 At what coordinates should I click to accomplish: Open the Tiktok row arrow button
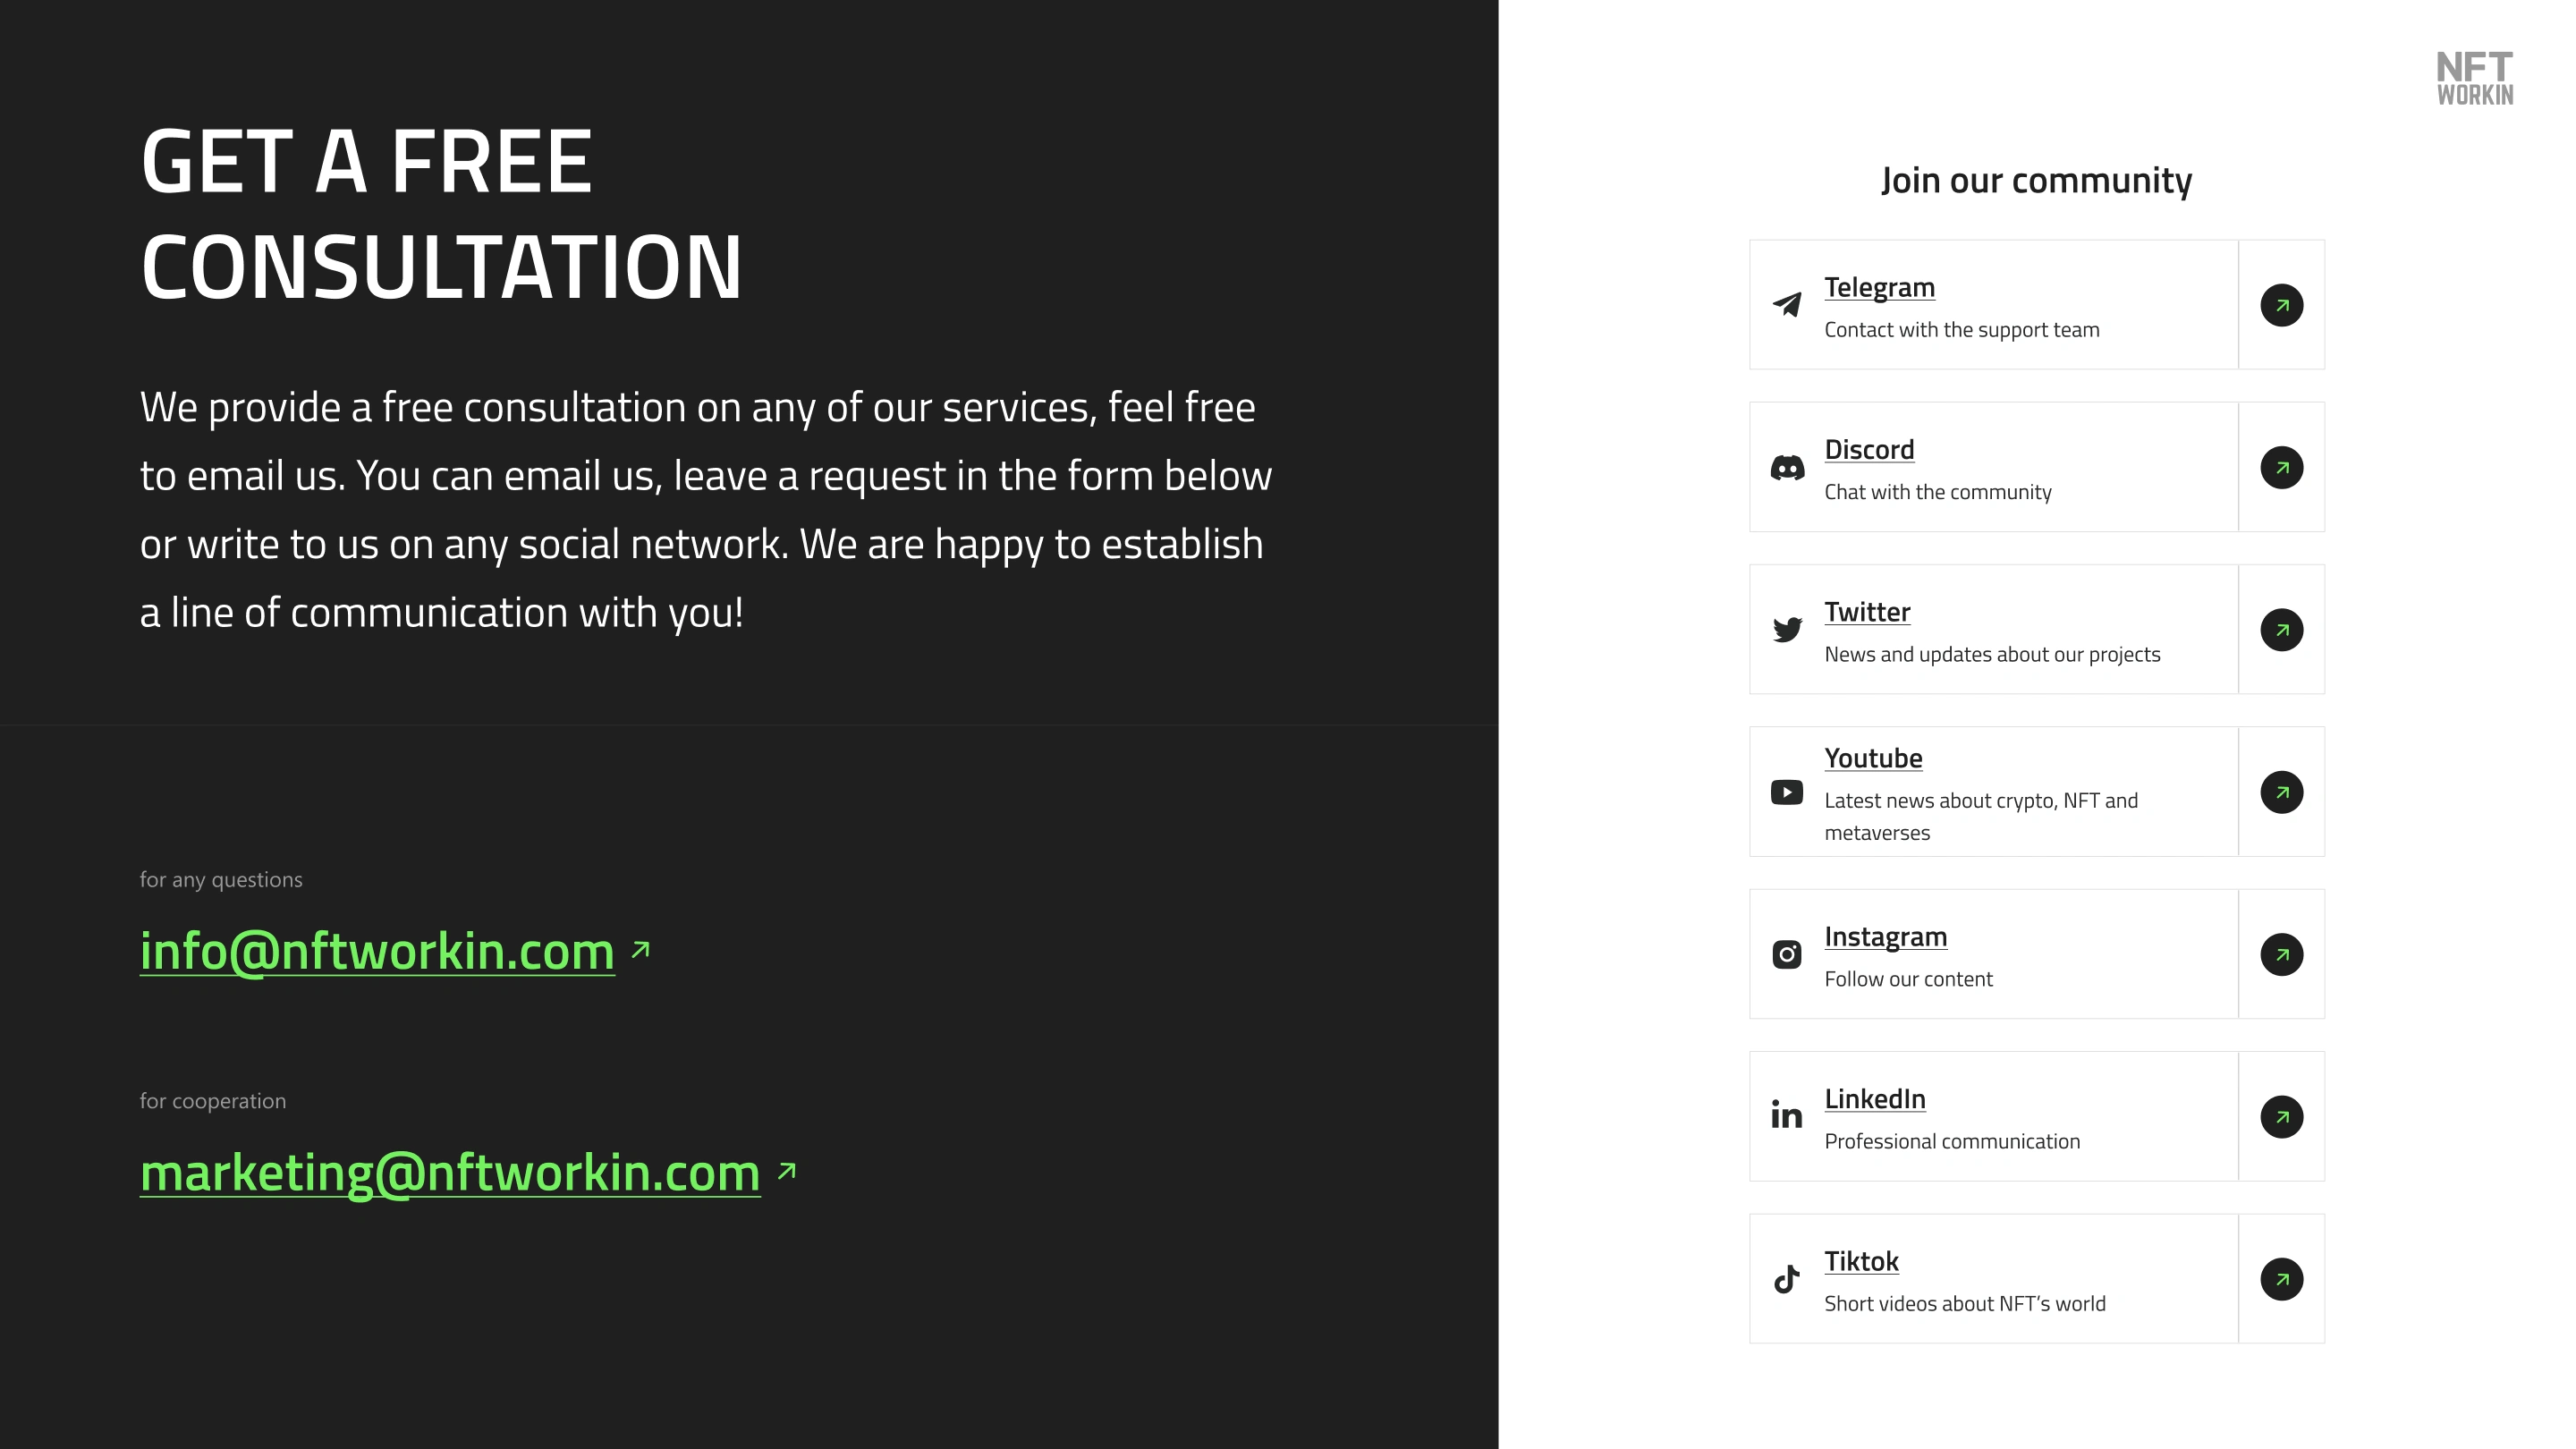(2281, 1279)
